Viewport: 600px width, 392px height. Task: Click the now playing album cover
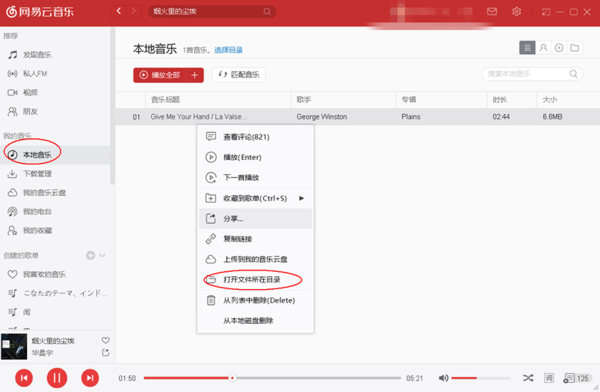14,347
